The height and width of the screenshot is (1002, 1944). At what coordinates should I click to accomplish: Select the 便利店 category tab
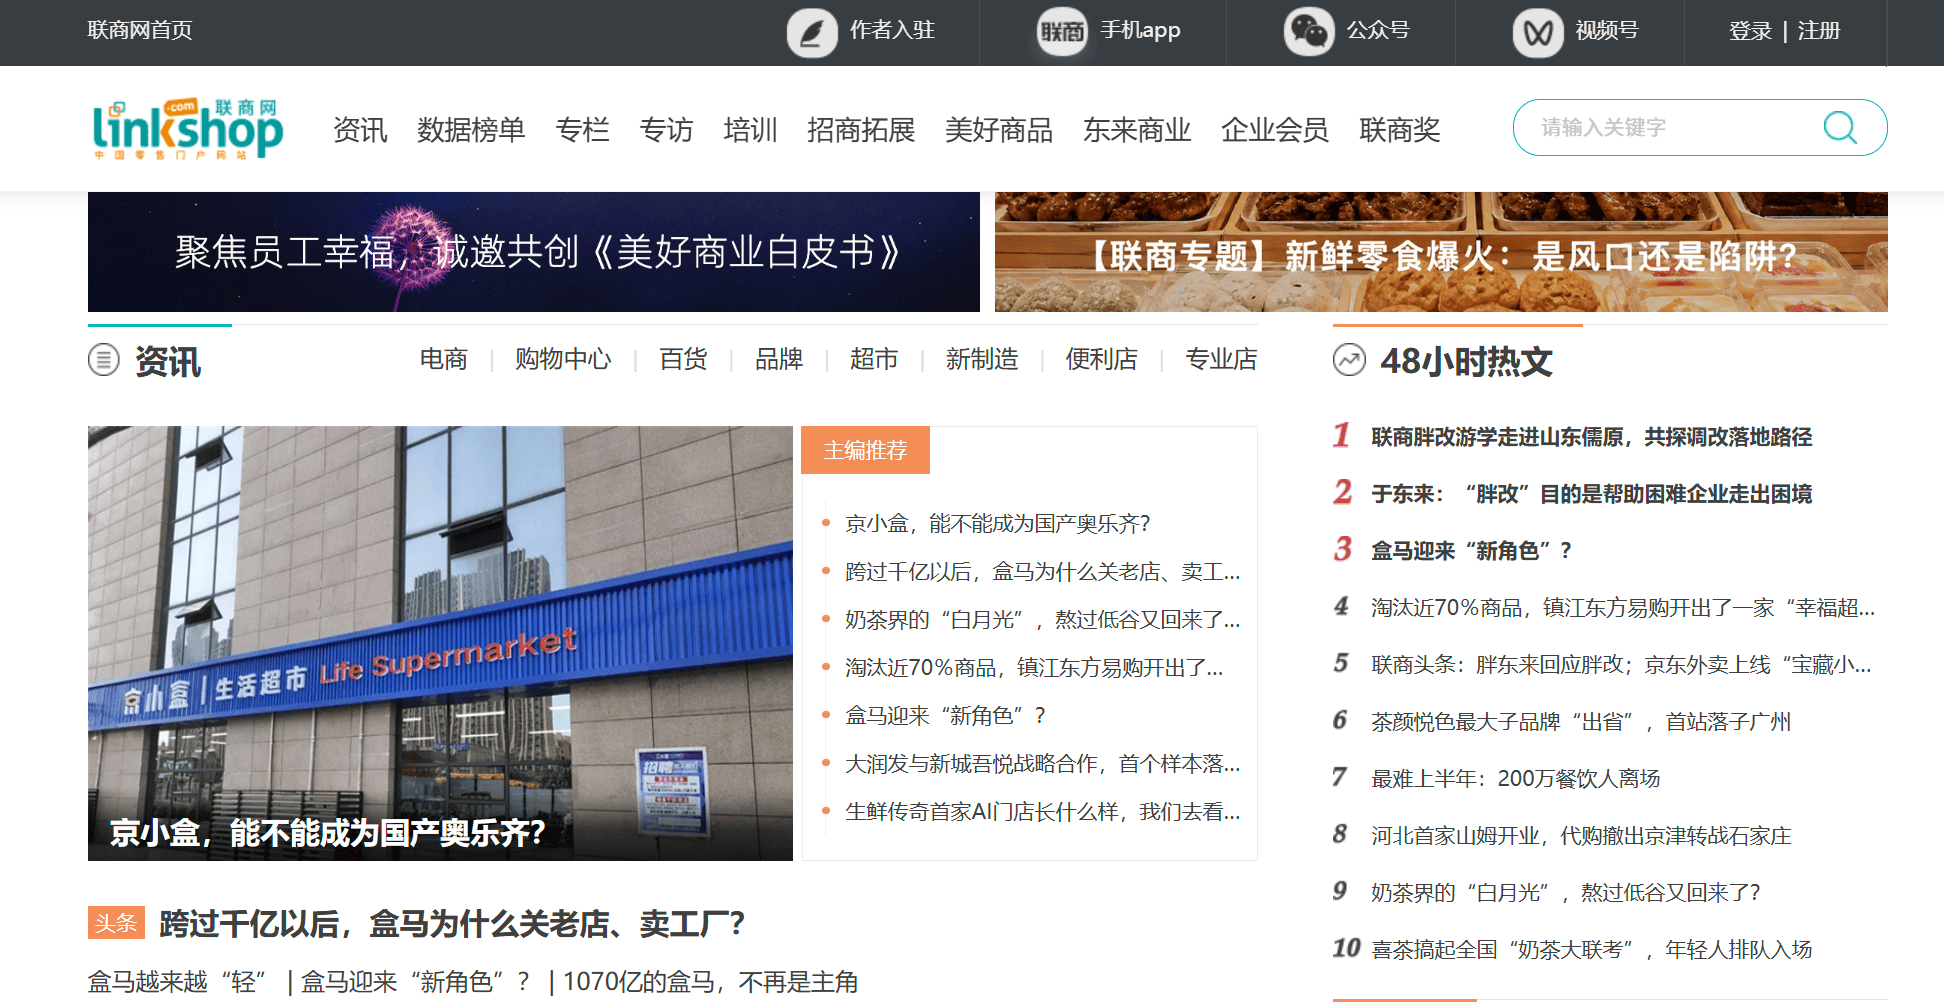[x=1101, y=359]
